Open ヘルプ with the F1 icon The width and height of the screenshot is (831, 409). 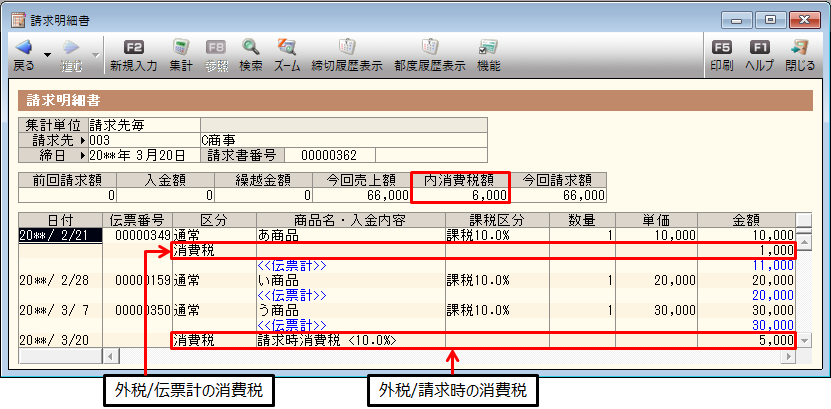pos(760,47)
